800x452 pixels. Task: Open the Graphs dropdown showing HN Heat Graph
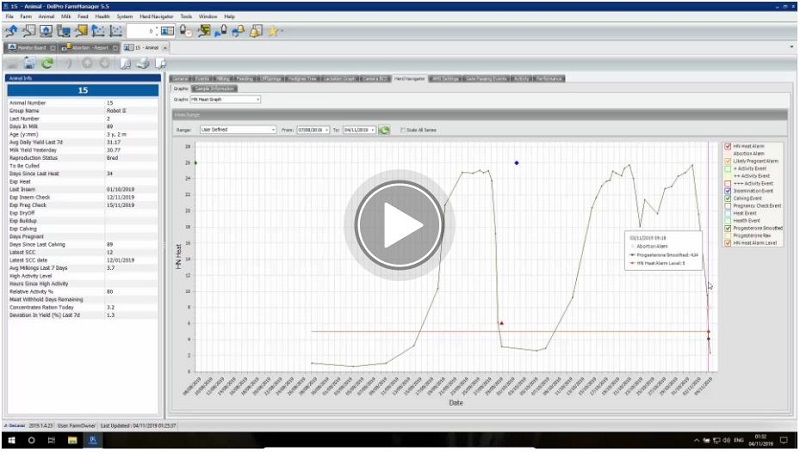tap(227, 99)
